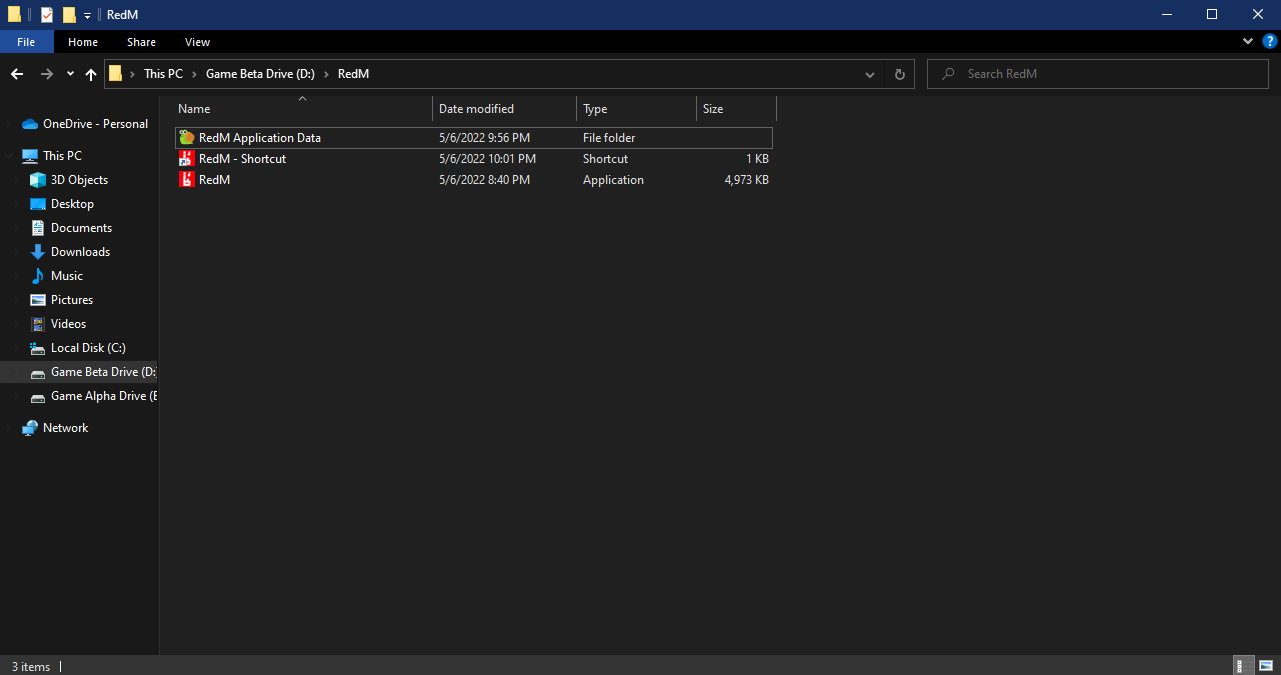Click the "RedM - Shortcut" file name

tap(242, 159)
